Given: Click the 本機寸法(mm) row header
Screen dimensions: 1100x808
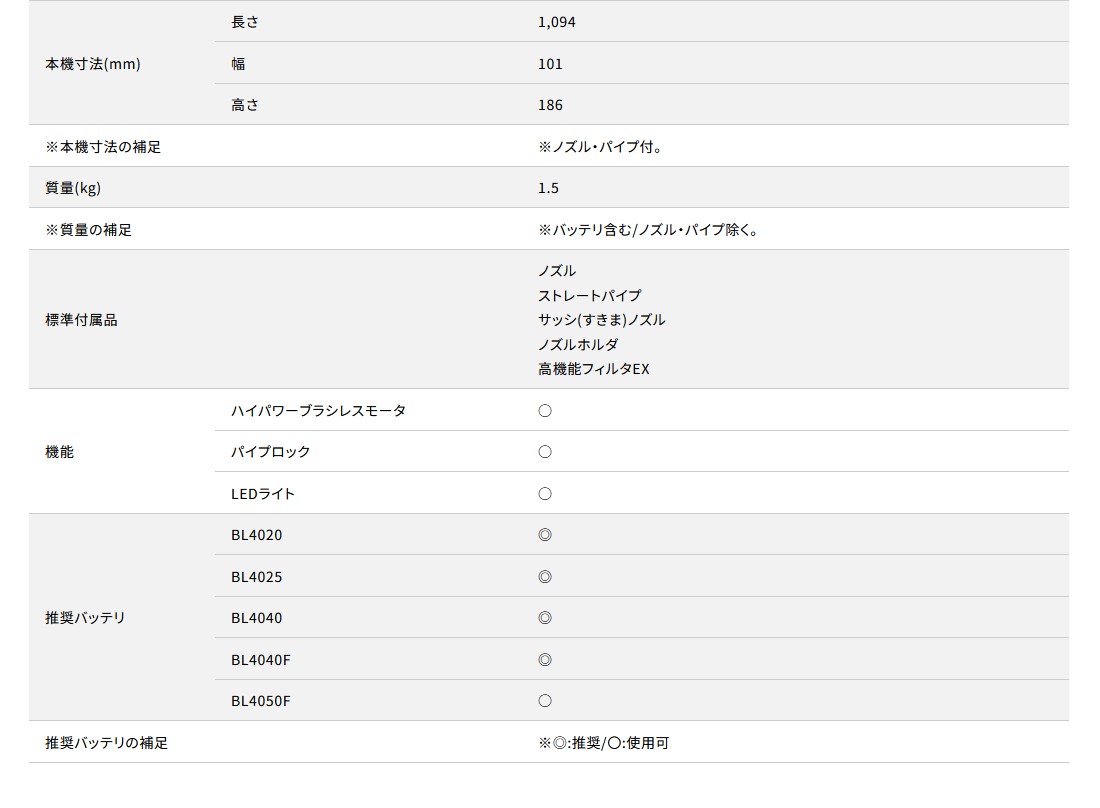Looking at the screenshot, I should click(x=93, y=64).
